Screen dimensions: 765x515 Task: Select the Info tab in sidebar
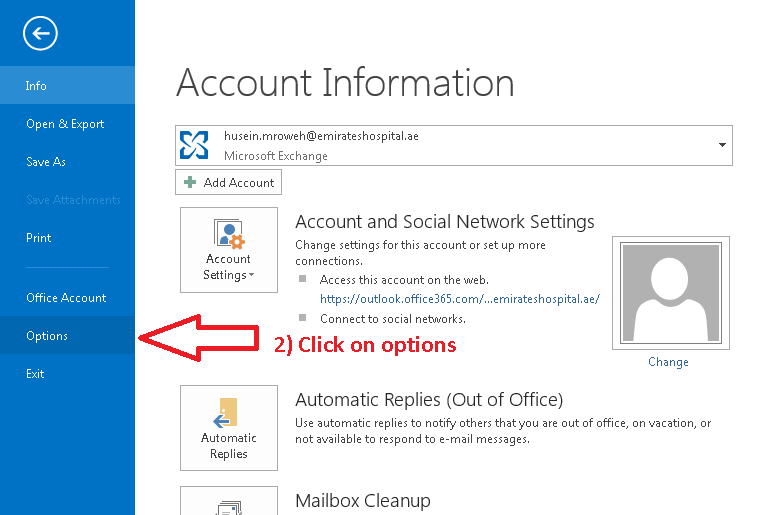(67, 85)
